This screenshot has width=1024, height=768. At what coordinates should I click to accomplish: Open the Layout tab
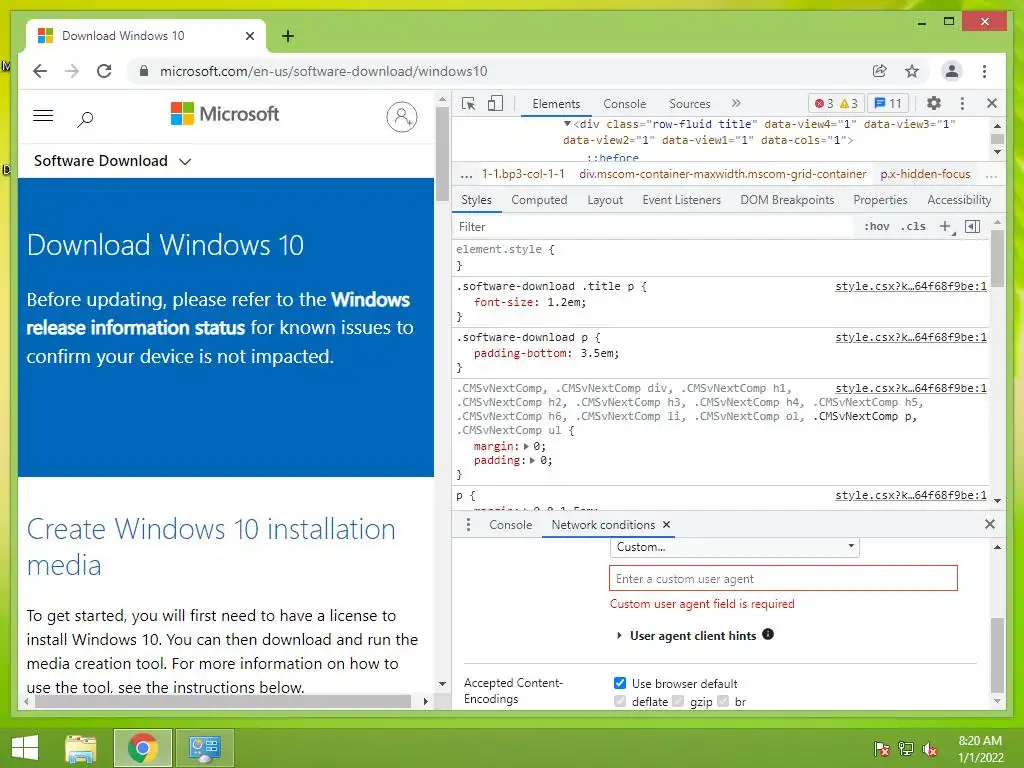click(x=605, y=200)
